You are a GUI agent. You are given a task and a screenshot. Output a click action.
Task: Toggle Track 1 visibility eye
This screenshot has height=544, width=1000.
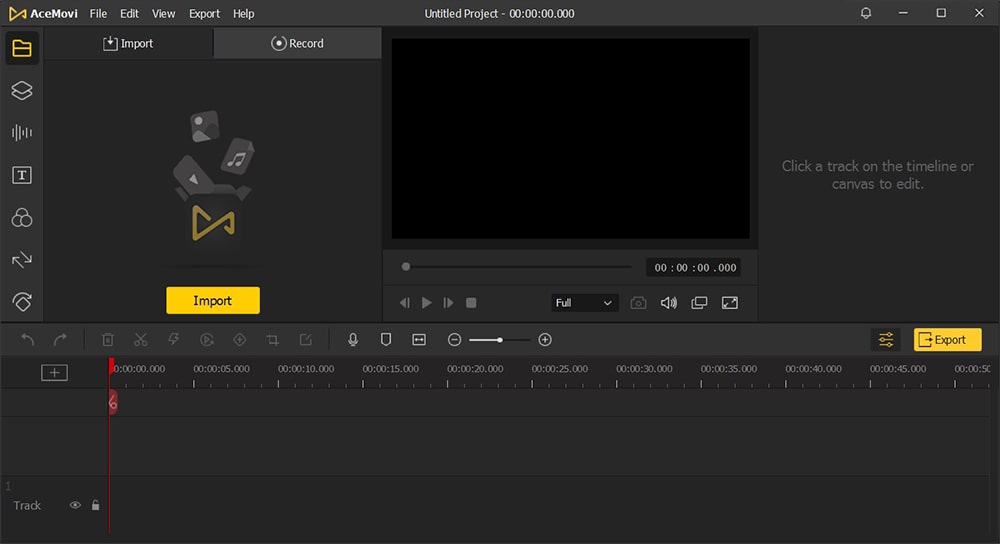tap(75, 505)
